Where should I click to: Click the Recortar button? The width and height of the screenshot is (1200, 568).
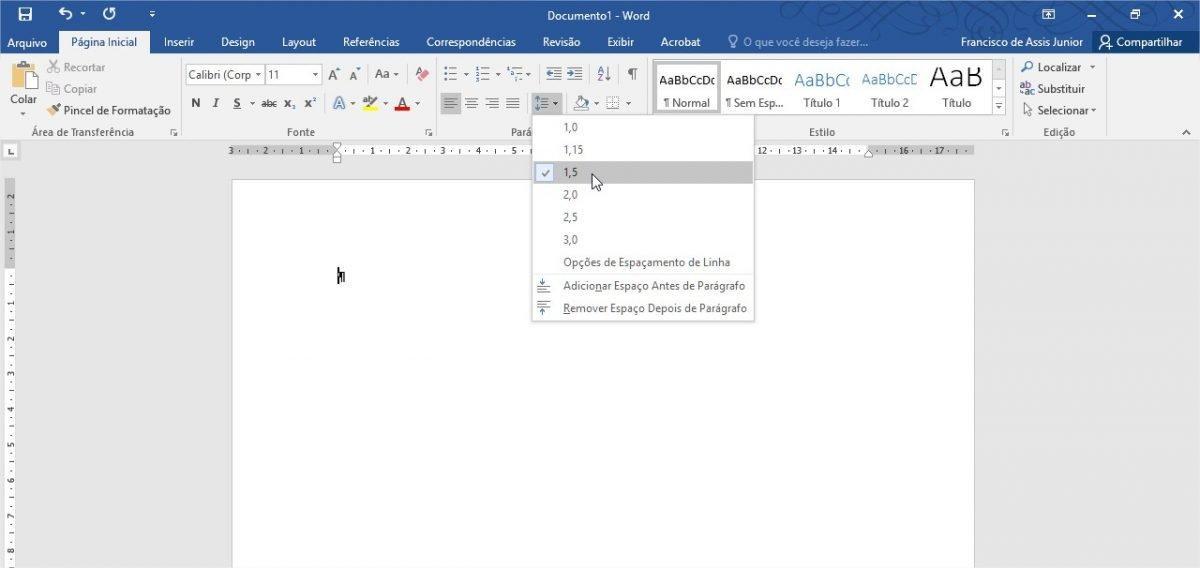click(x=76, y=67)
